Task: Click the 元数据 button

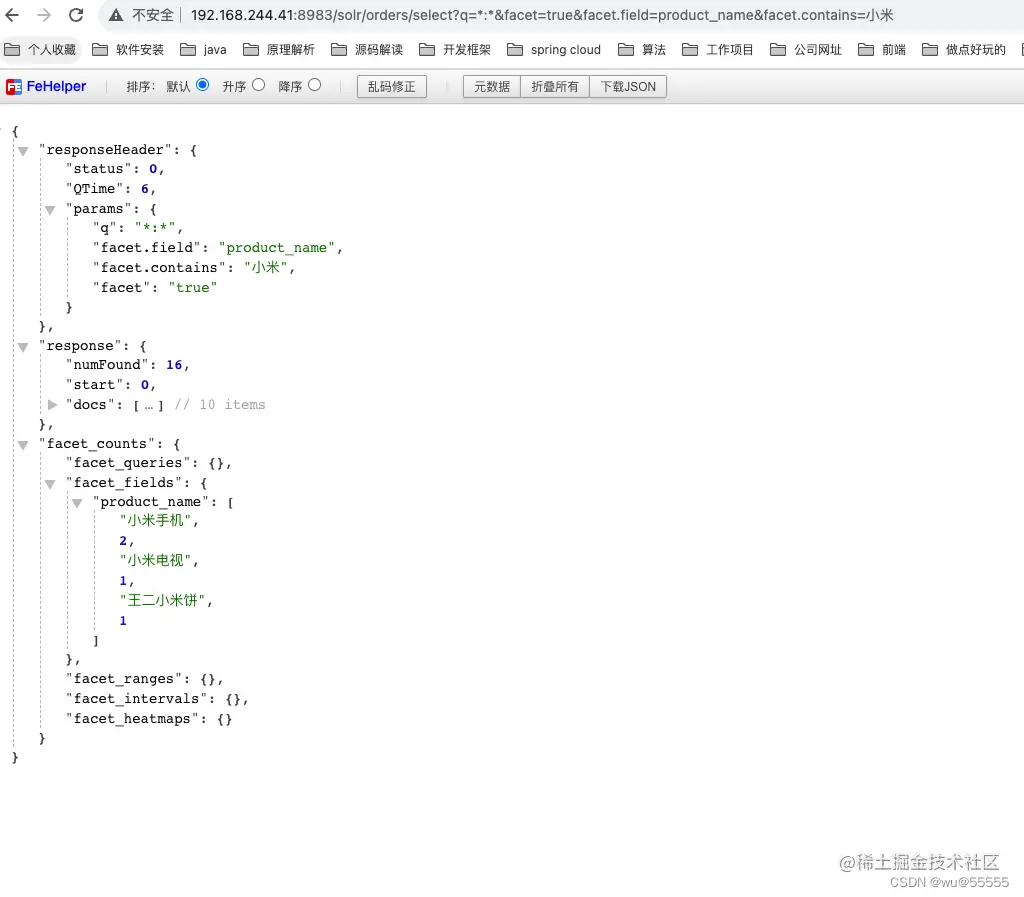Action: click(492, 86)
